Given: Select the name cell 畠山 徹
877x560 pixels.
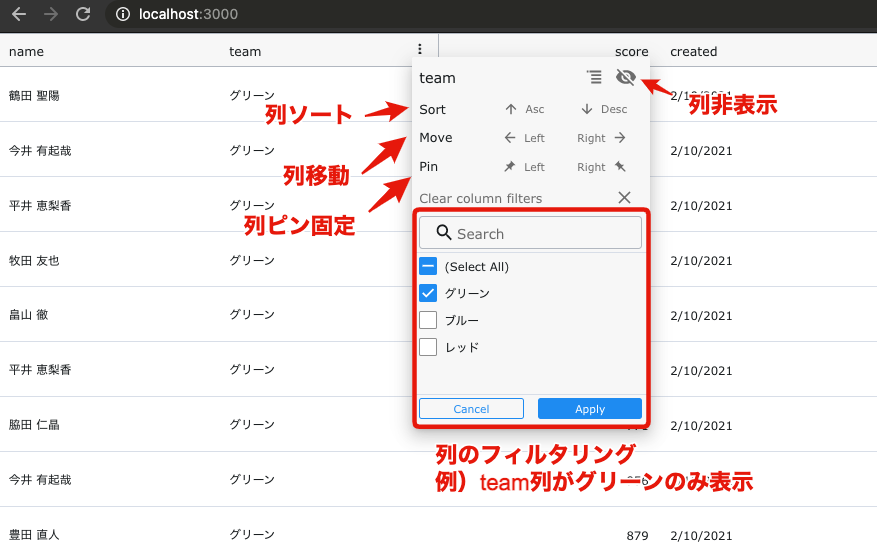Looking at the screenshot, I should click(x=29, y=315).
